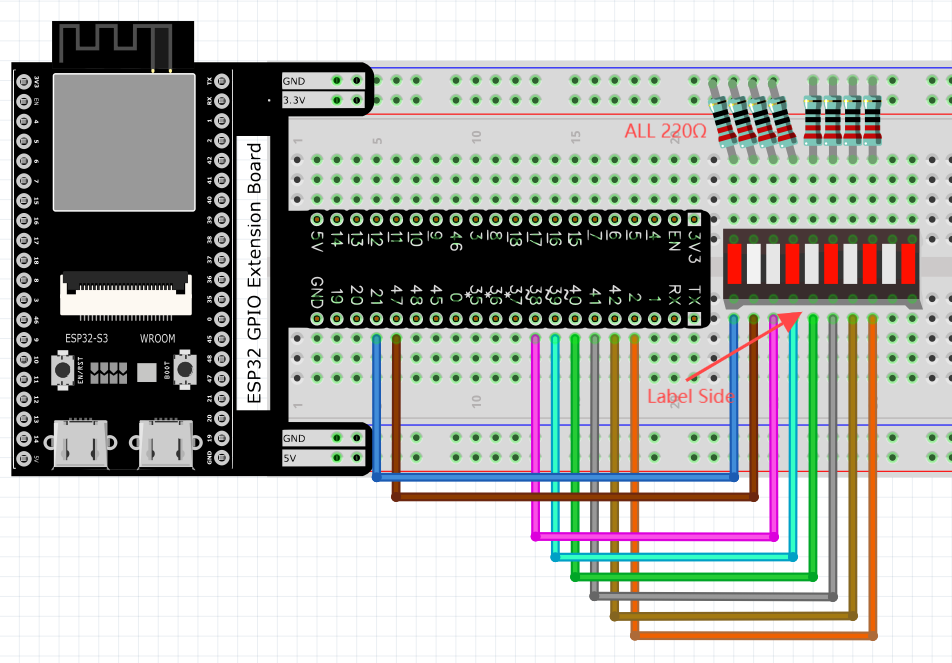Click the PCB antenna trace atop the board
Screen dimensions: 952x663
click(116, 47)
